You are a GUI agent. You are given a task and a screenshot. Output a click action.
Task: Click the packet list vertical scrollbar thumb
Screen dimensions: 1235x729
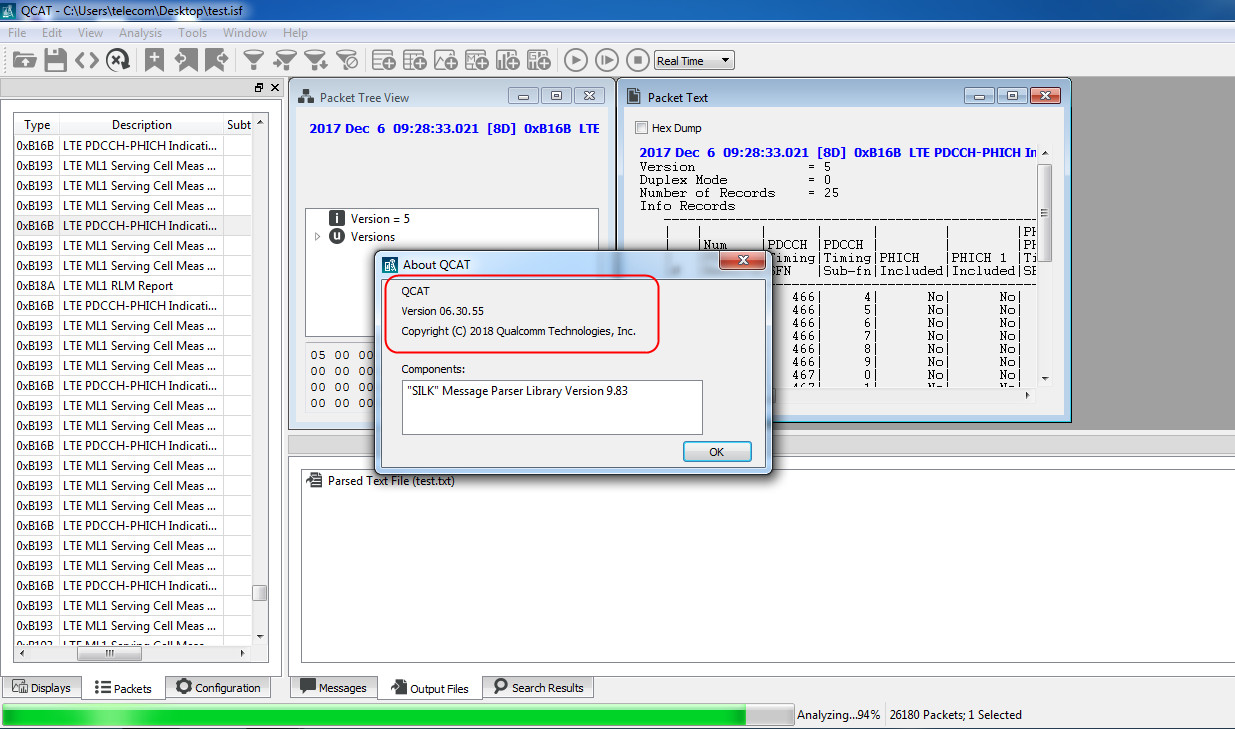pyautogui.click(x=260, y=593)
